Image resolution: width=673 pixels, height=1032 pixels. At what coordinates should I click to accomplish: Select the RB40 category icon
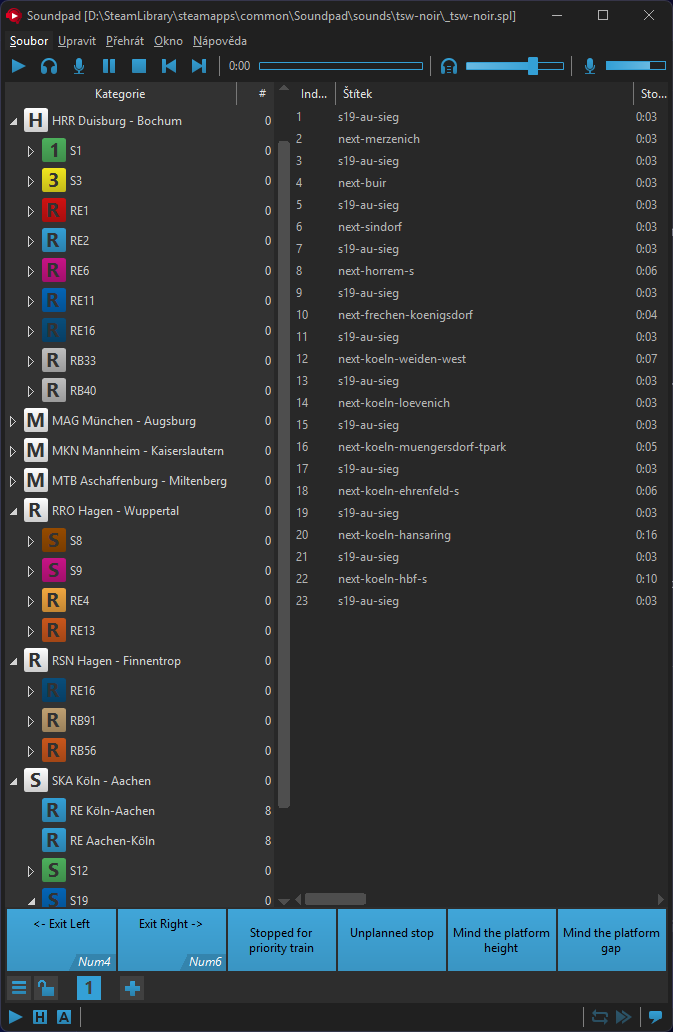point(54,391)
